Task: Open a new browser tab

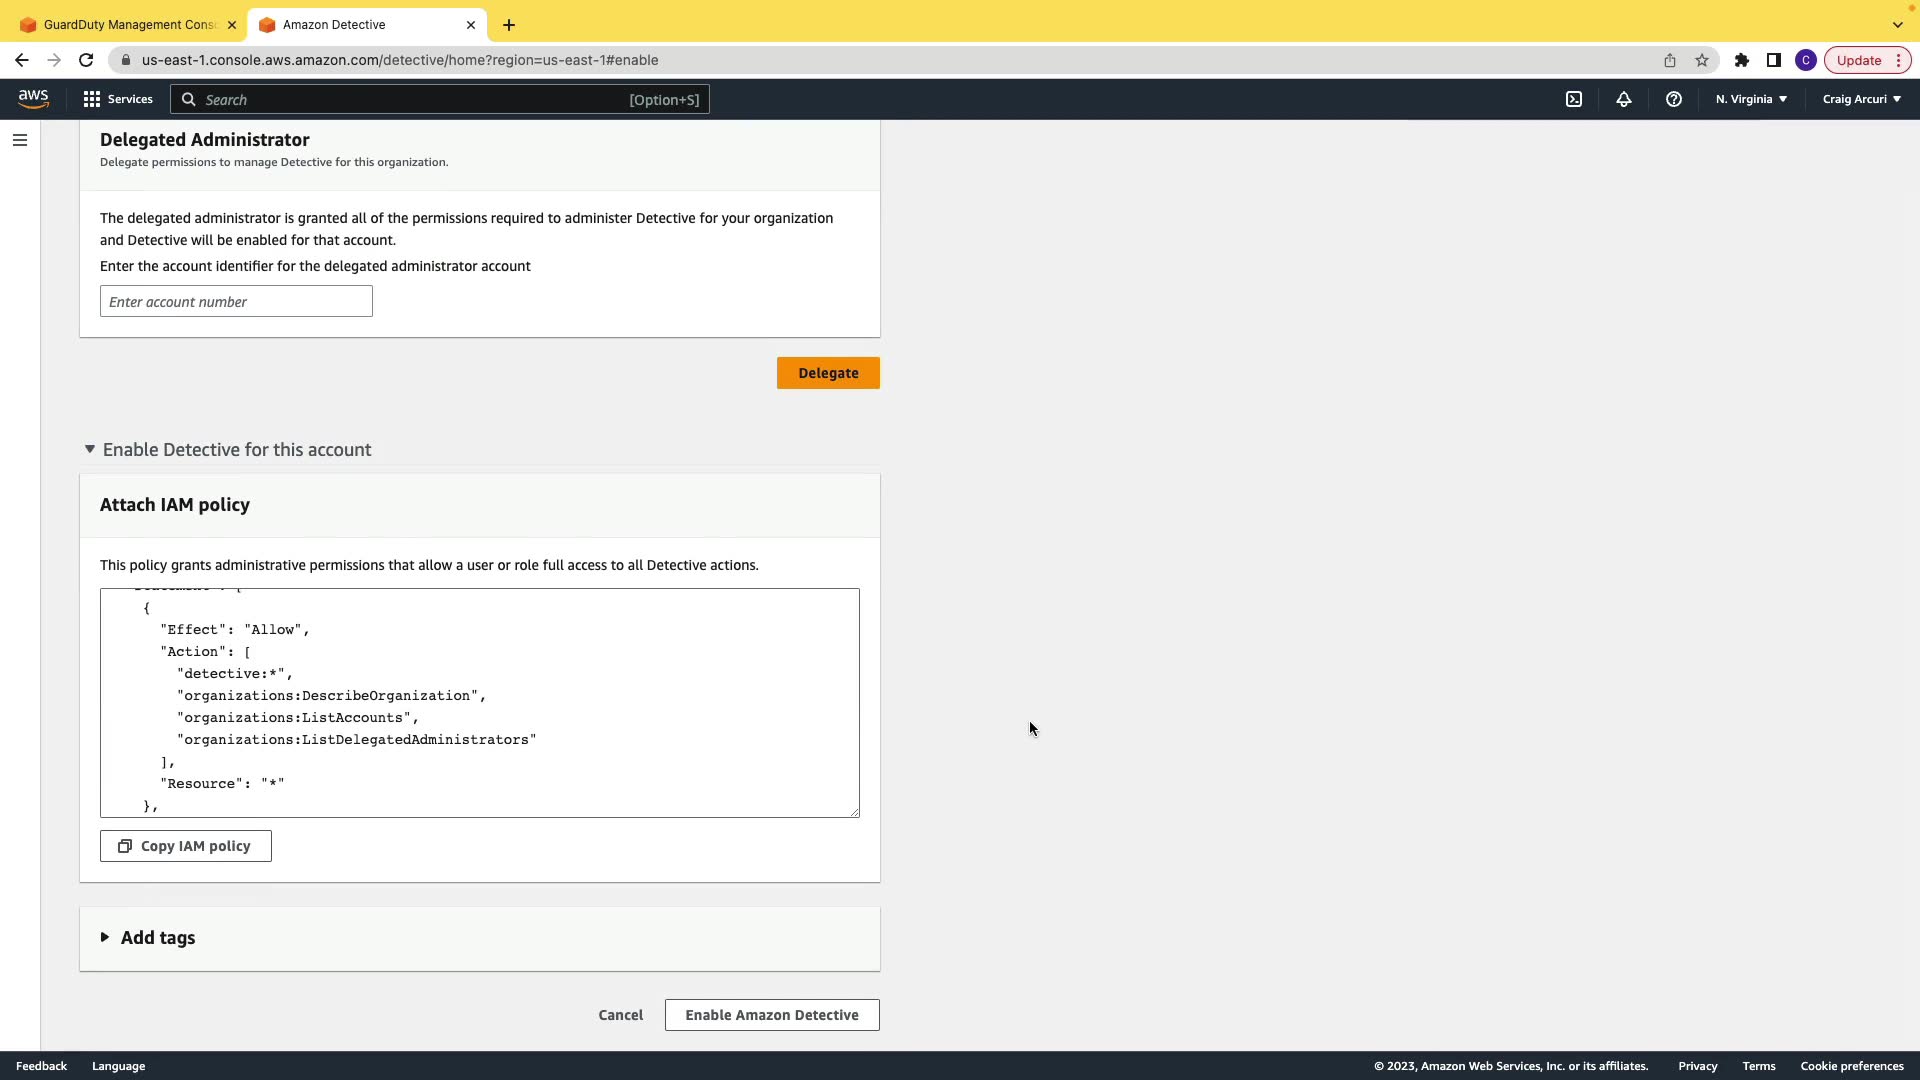Action: tap(509, 25)
